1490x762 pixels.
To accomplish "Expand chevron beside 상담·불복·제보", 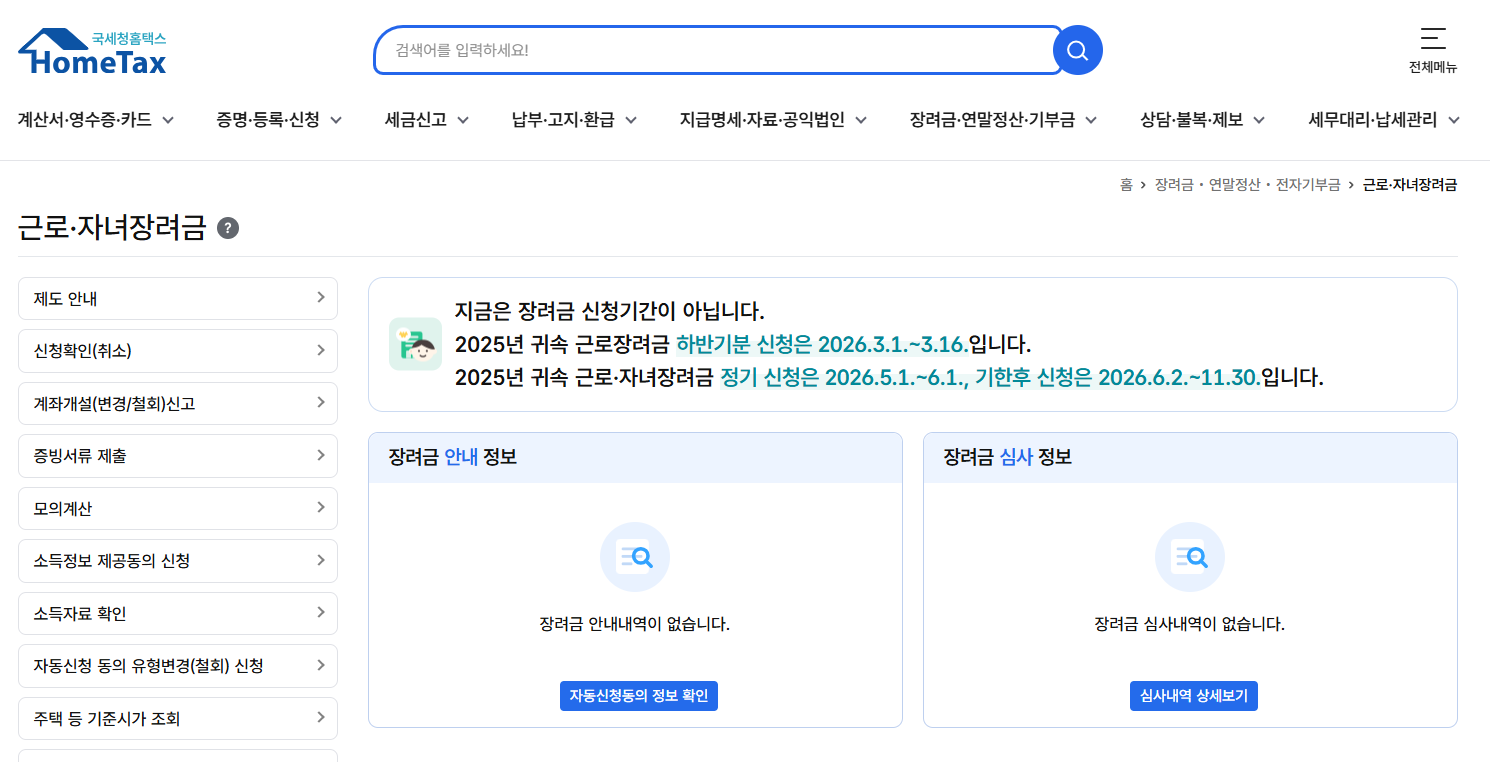I will (x=1259, y=120).
